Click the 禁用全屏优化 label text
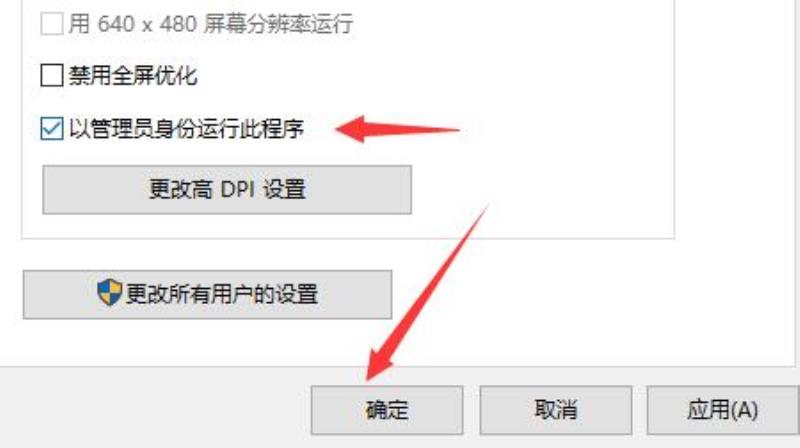The width and height of the screenshot is (800, 448). pyautogui.click(x=133, y=76)
